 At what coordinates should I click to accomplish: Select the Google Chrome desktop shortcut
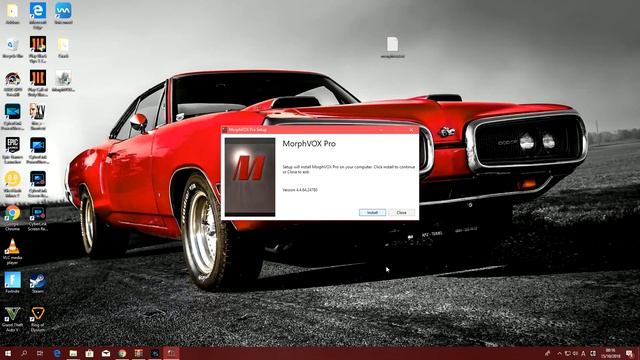(x=12, y=218)
